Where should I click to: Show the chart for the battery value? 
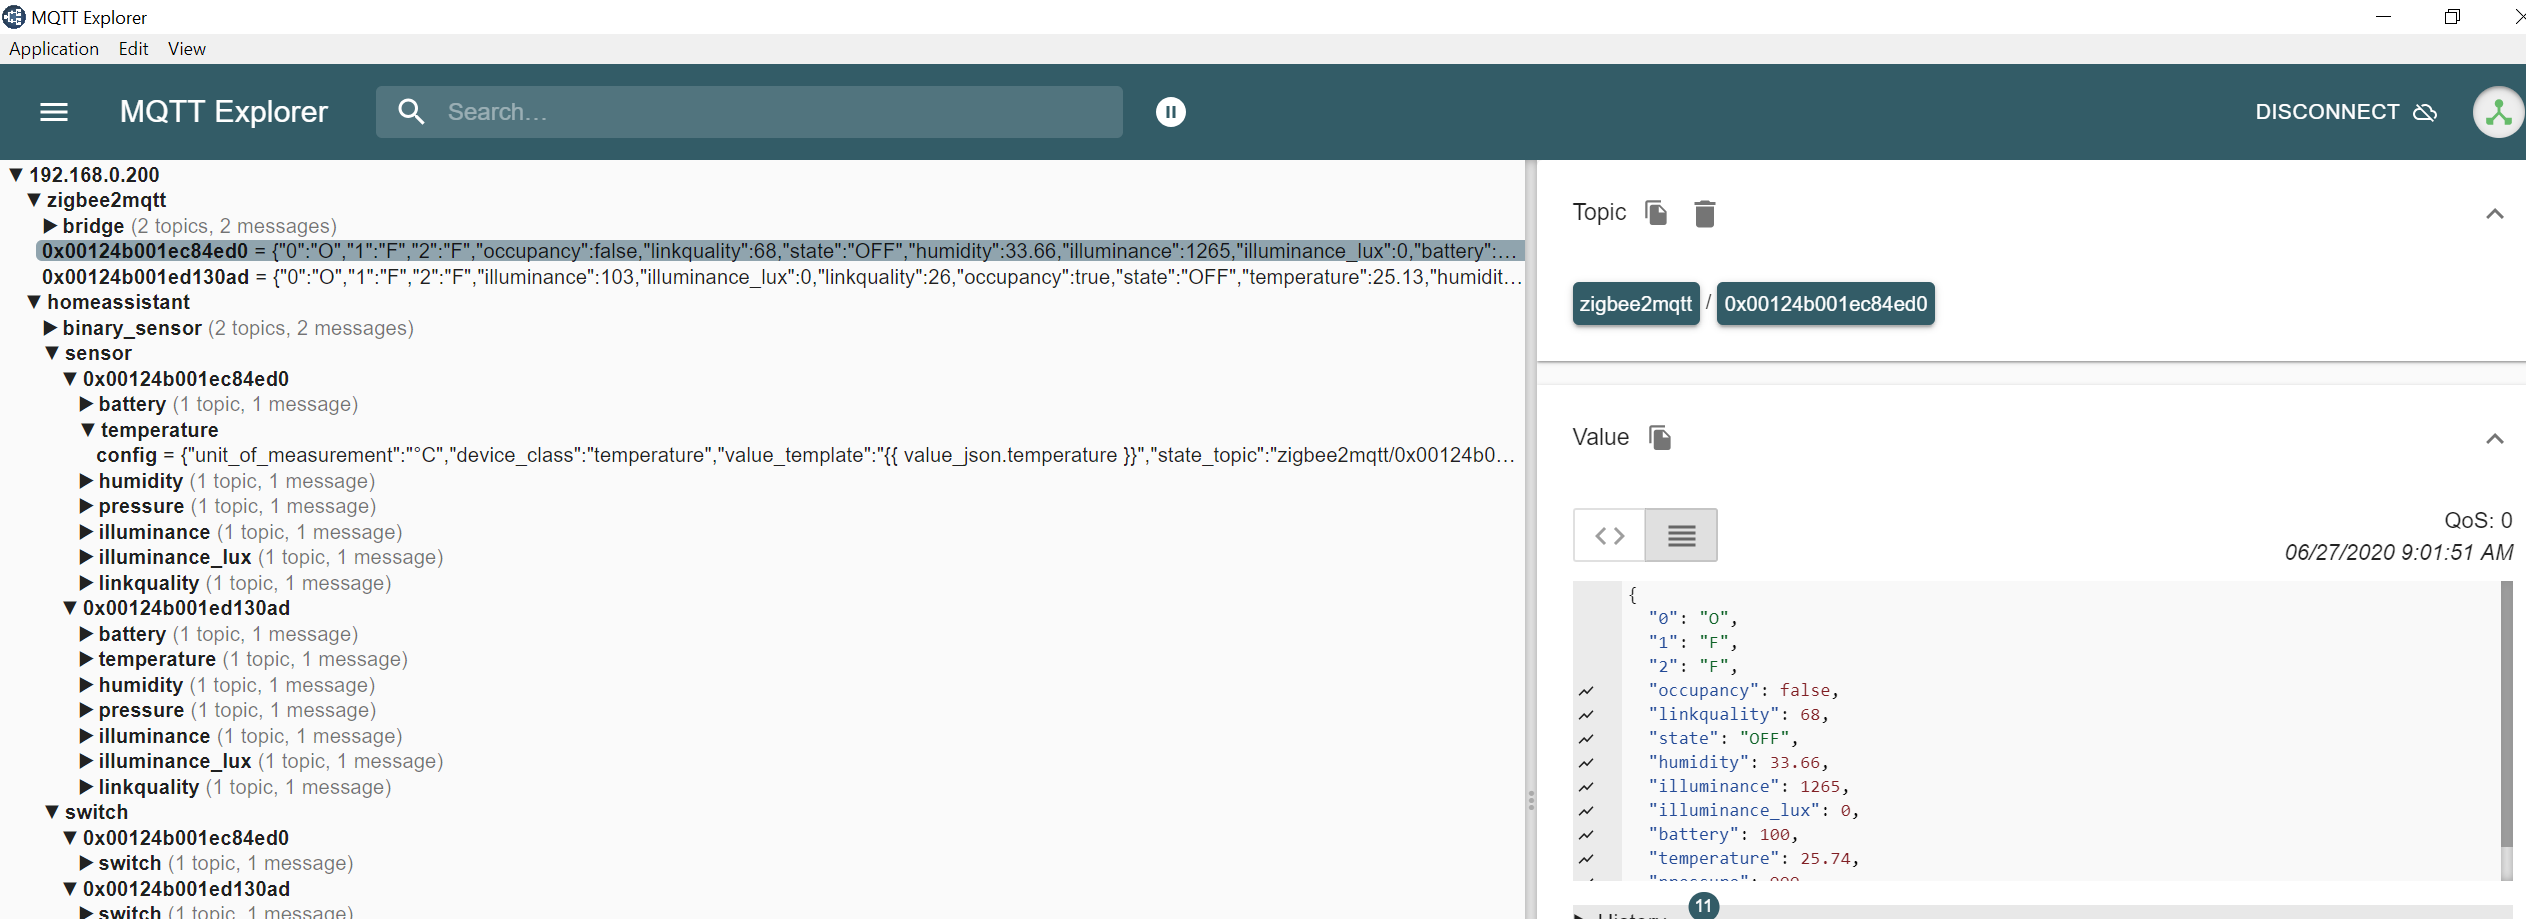coord(1586,835)
